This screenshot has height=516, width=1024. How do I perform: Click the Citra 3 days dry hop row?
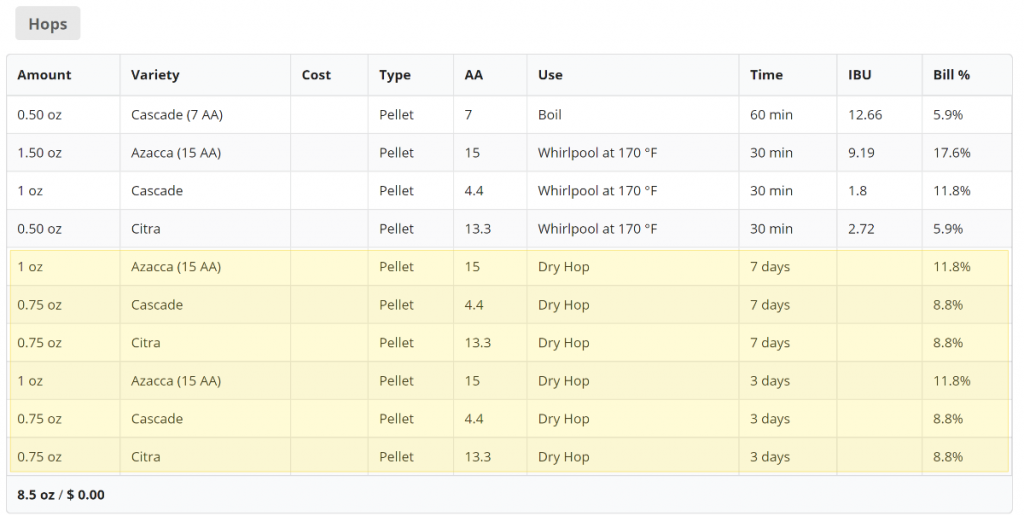coord(509,457)
